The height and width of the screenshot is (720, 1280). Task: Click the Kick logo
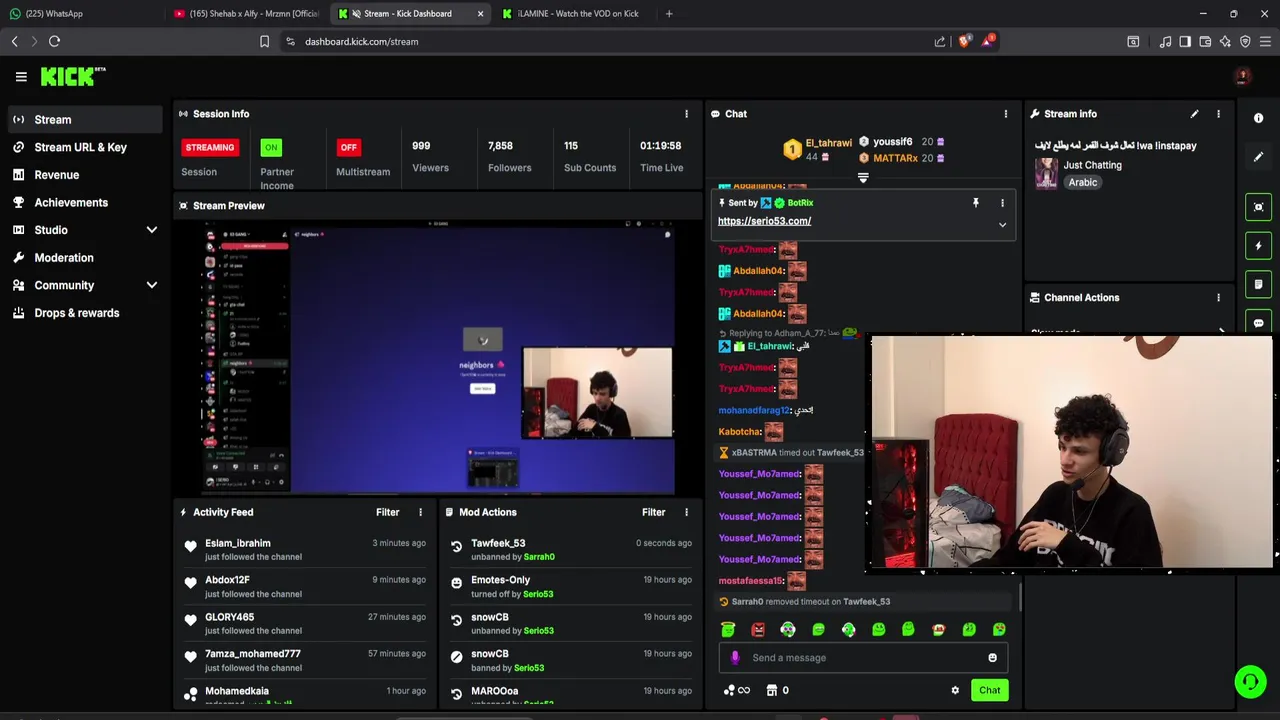tap(73, 76)
